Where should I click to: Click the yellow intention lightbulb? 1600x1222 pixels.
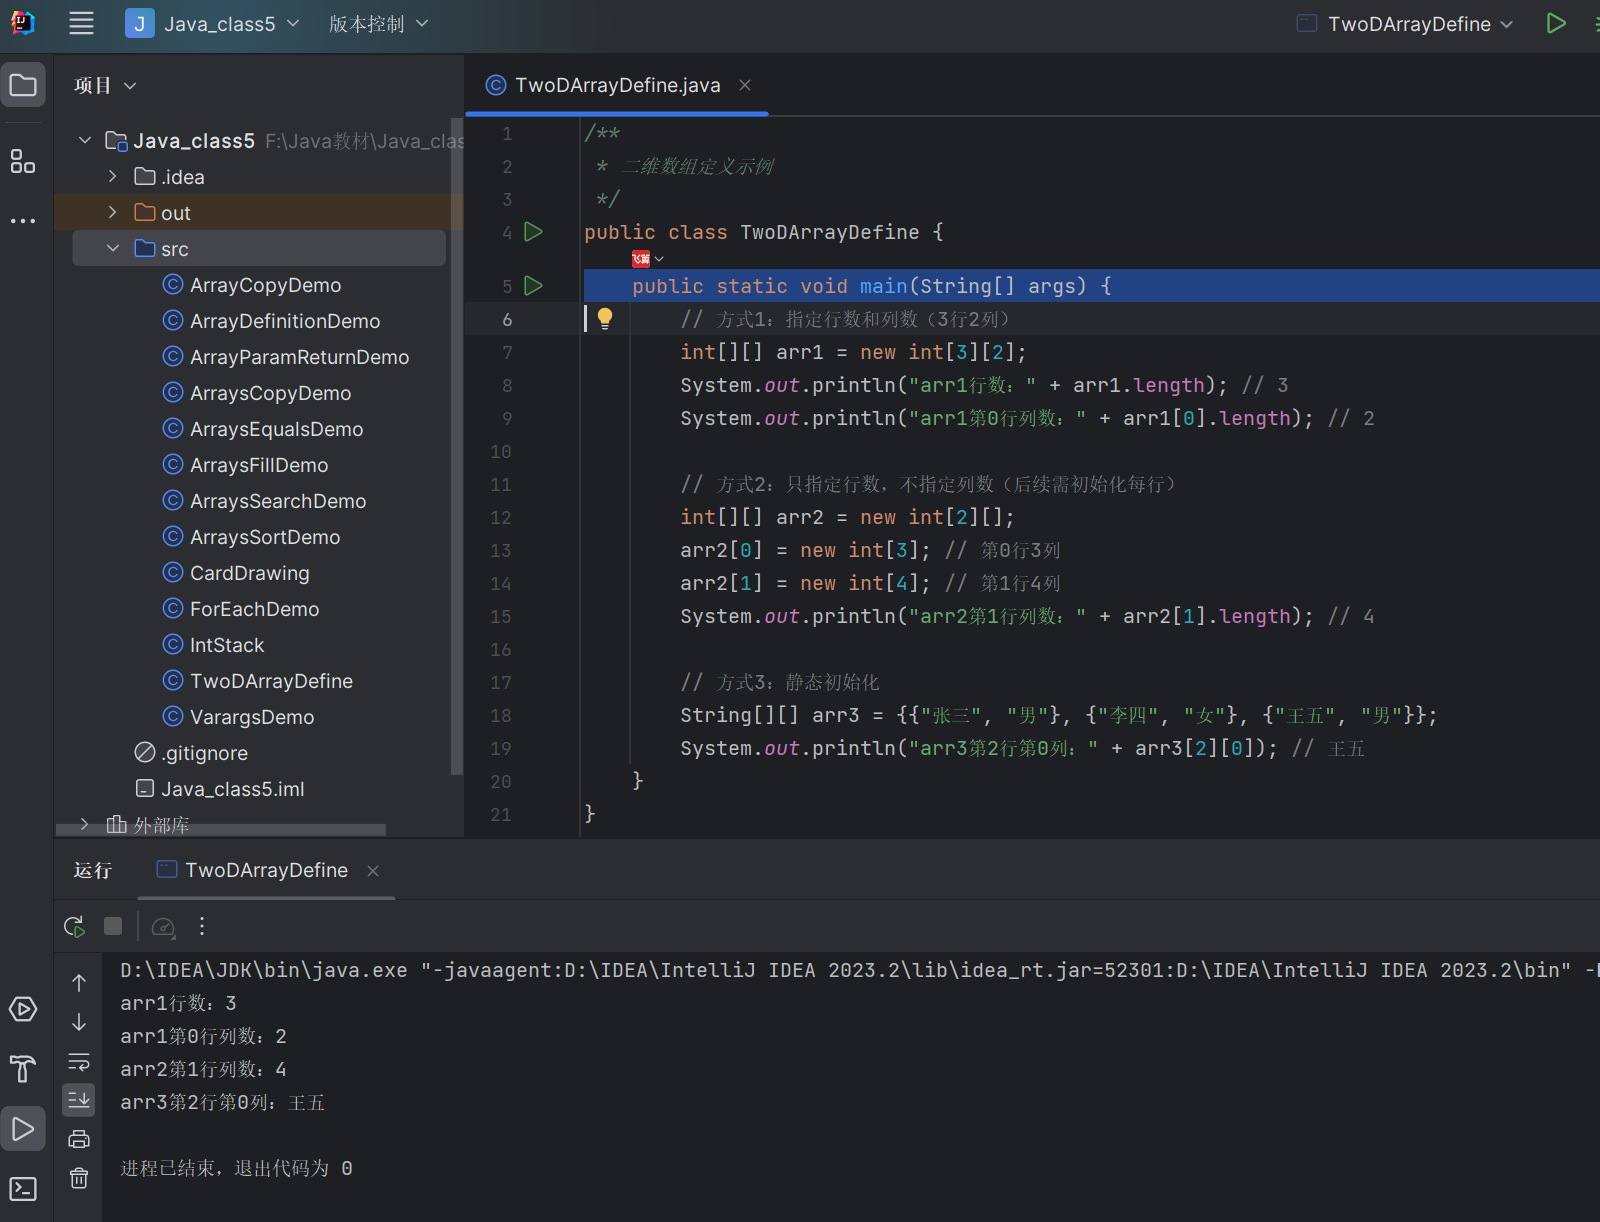point(605,319)
